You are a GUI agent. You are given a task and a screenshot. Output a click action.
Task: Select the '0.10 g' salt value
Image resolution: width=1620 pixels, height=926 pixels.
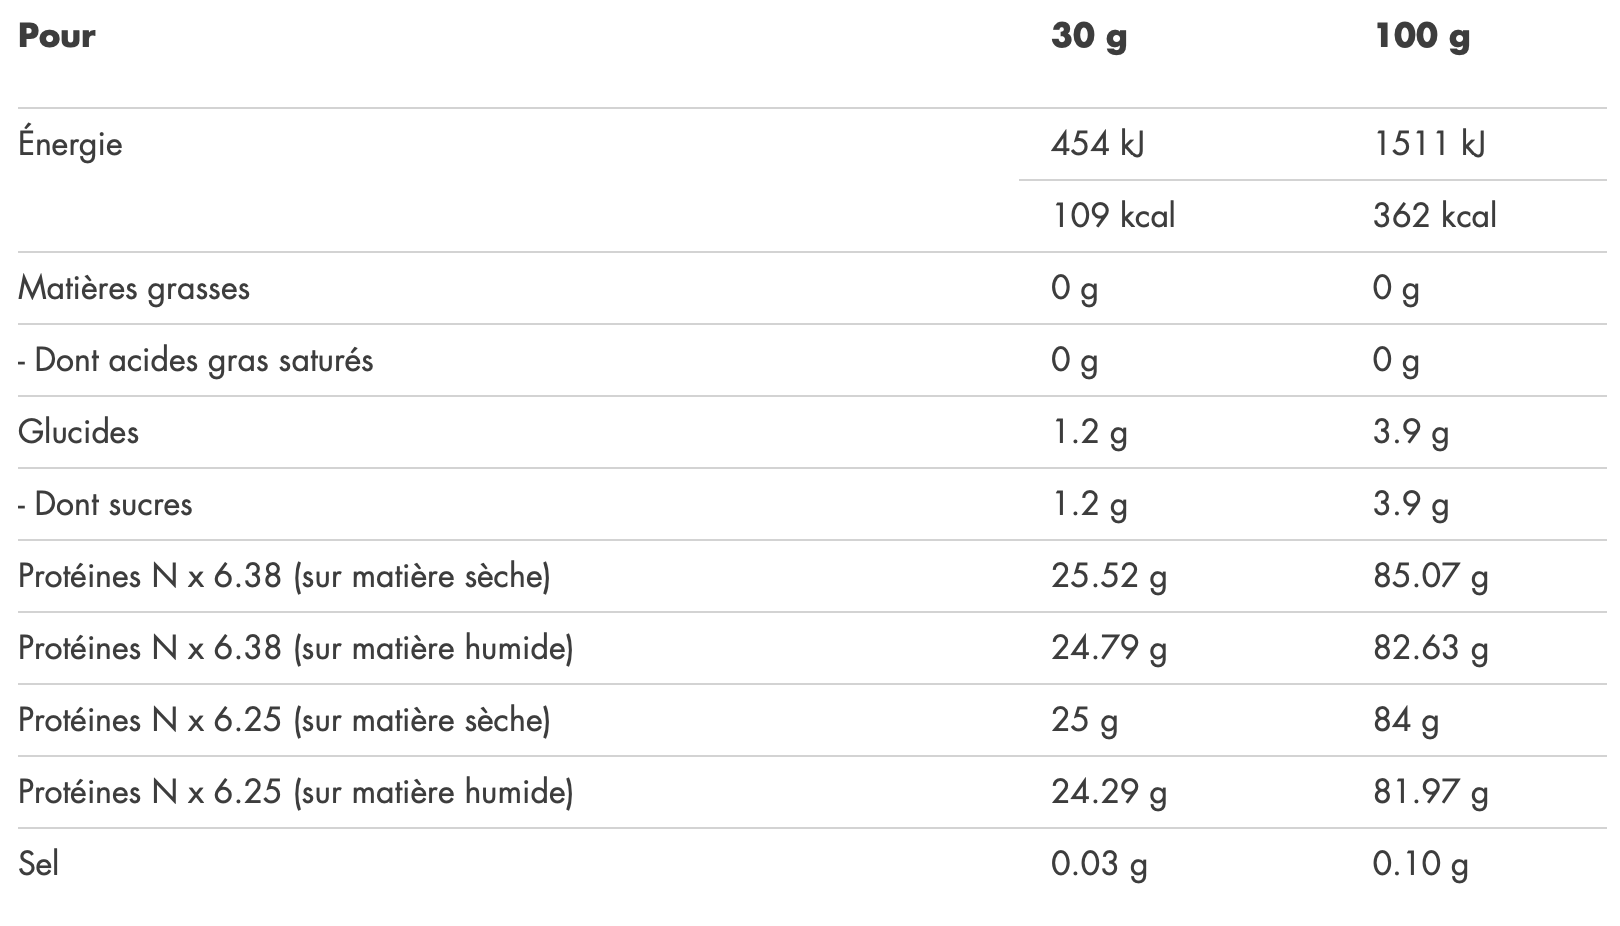1420,864
